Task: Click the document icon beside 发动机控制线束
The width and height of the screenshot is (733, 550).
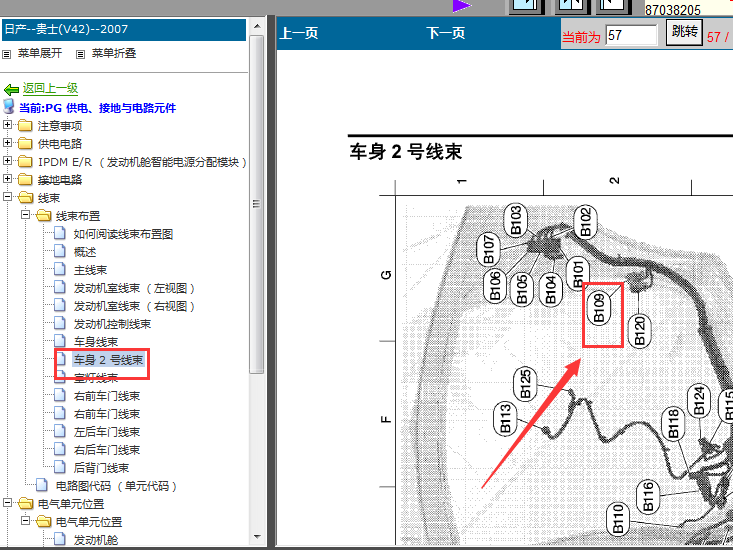Action: point(60,323)
